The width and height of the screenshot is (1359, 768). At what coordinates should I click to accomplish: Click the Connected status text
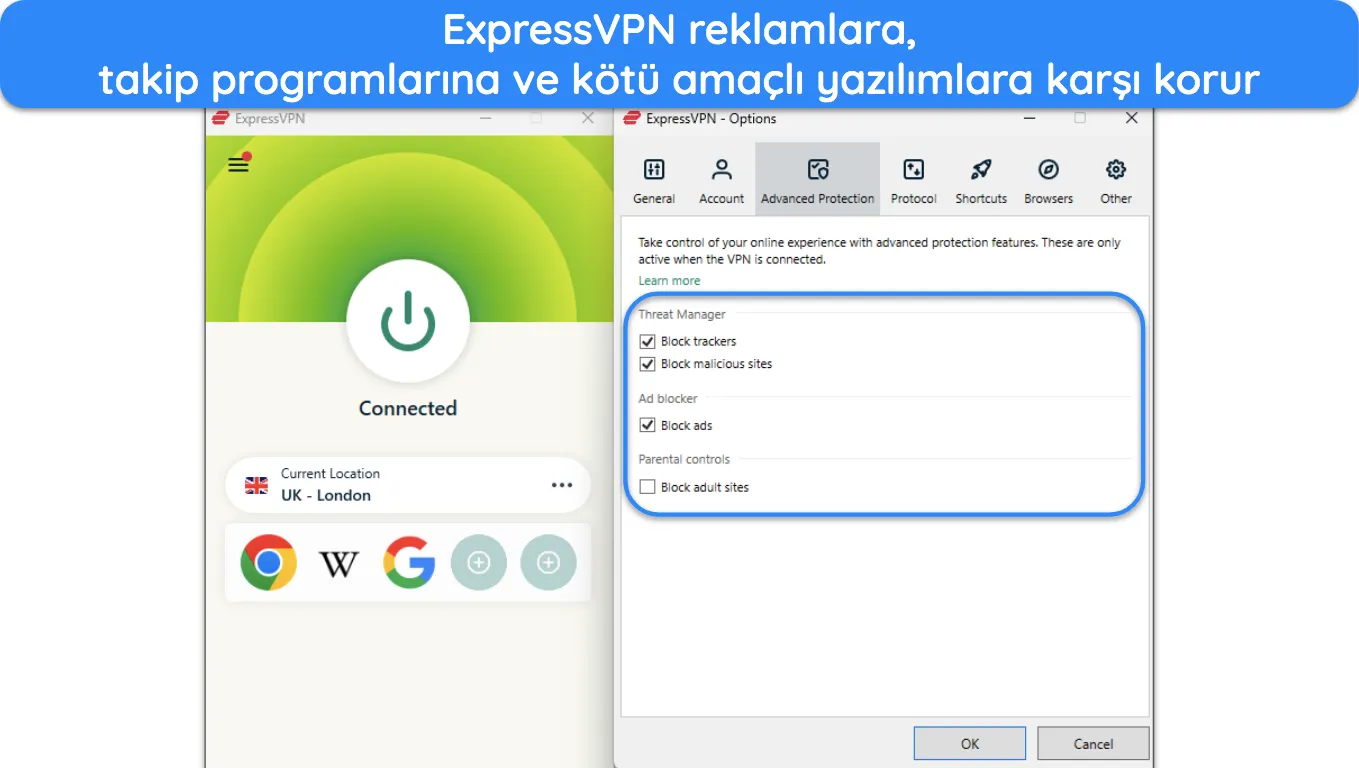[x=408, y=408]
